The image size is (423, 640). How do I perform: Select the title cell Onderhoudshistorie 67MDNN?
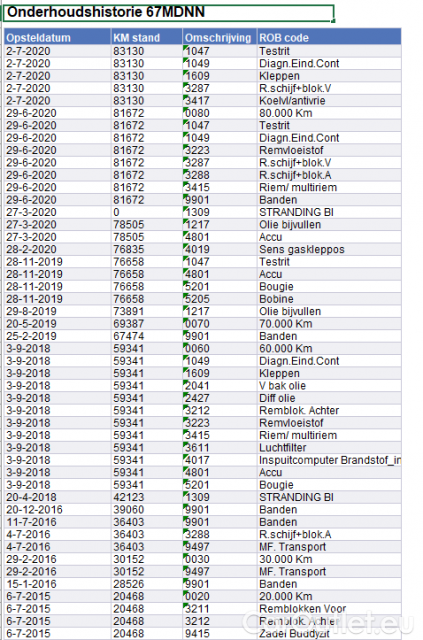169,13
